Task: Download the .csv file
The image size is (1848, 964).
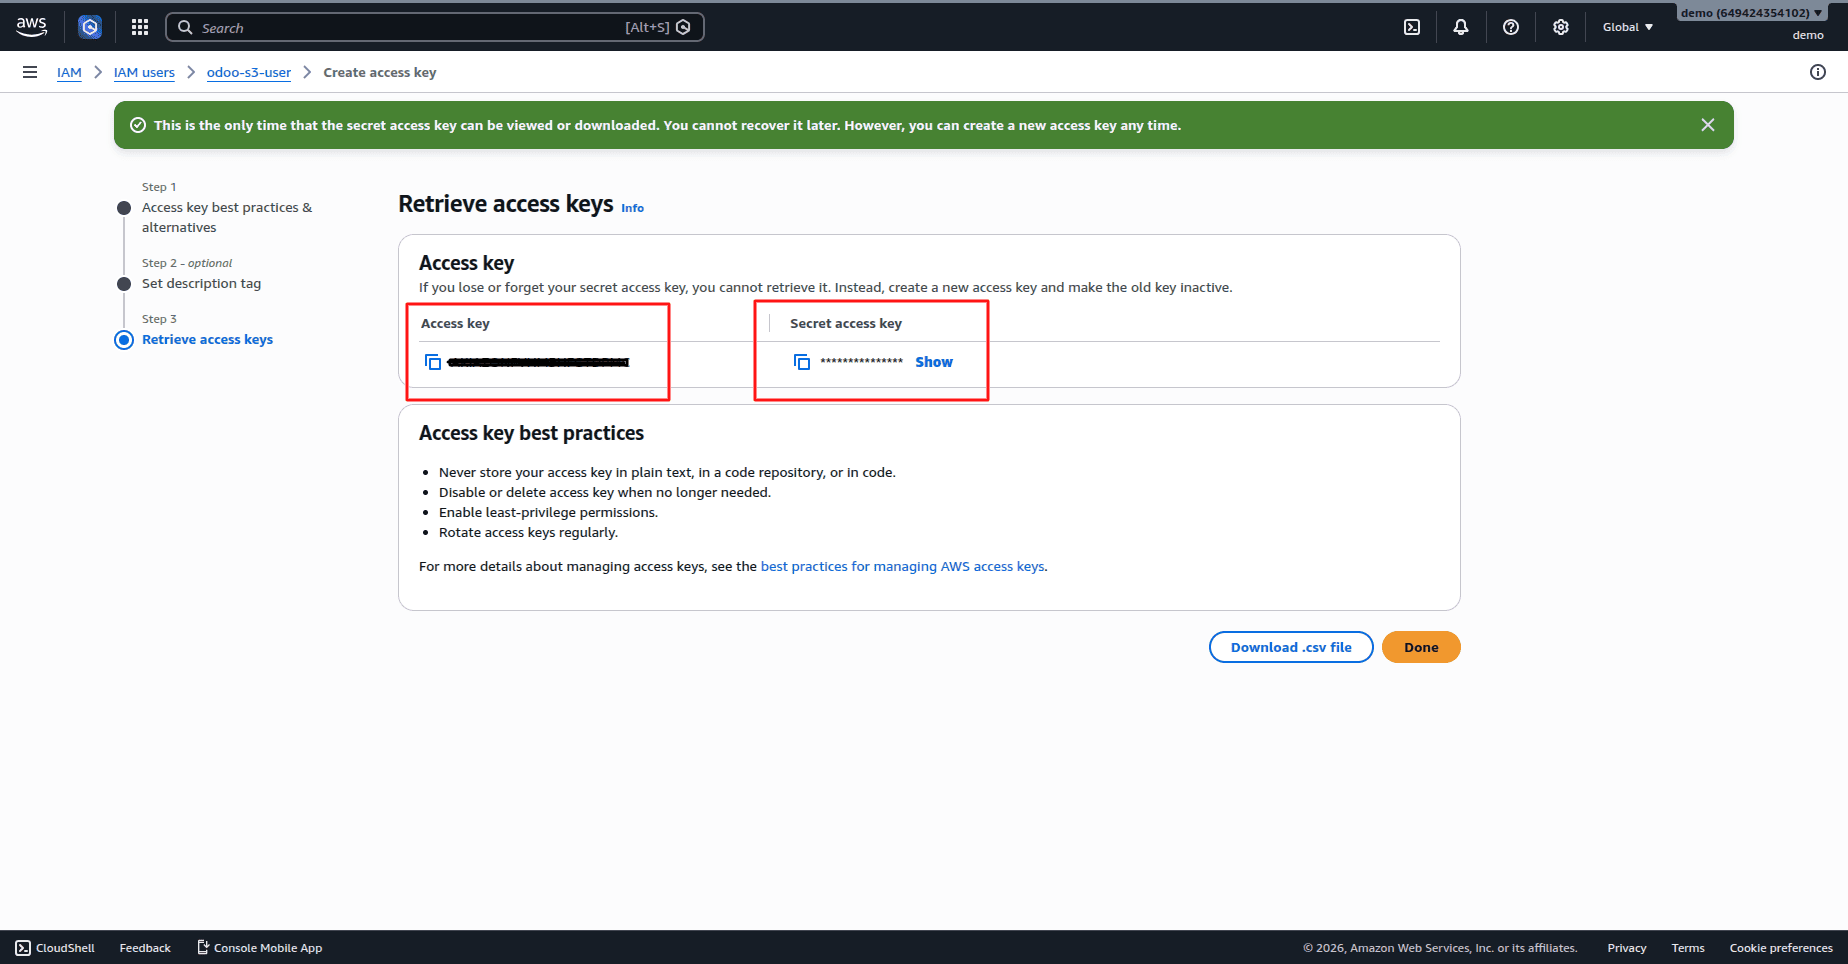Action: 1291,647
